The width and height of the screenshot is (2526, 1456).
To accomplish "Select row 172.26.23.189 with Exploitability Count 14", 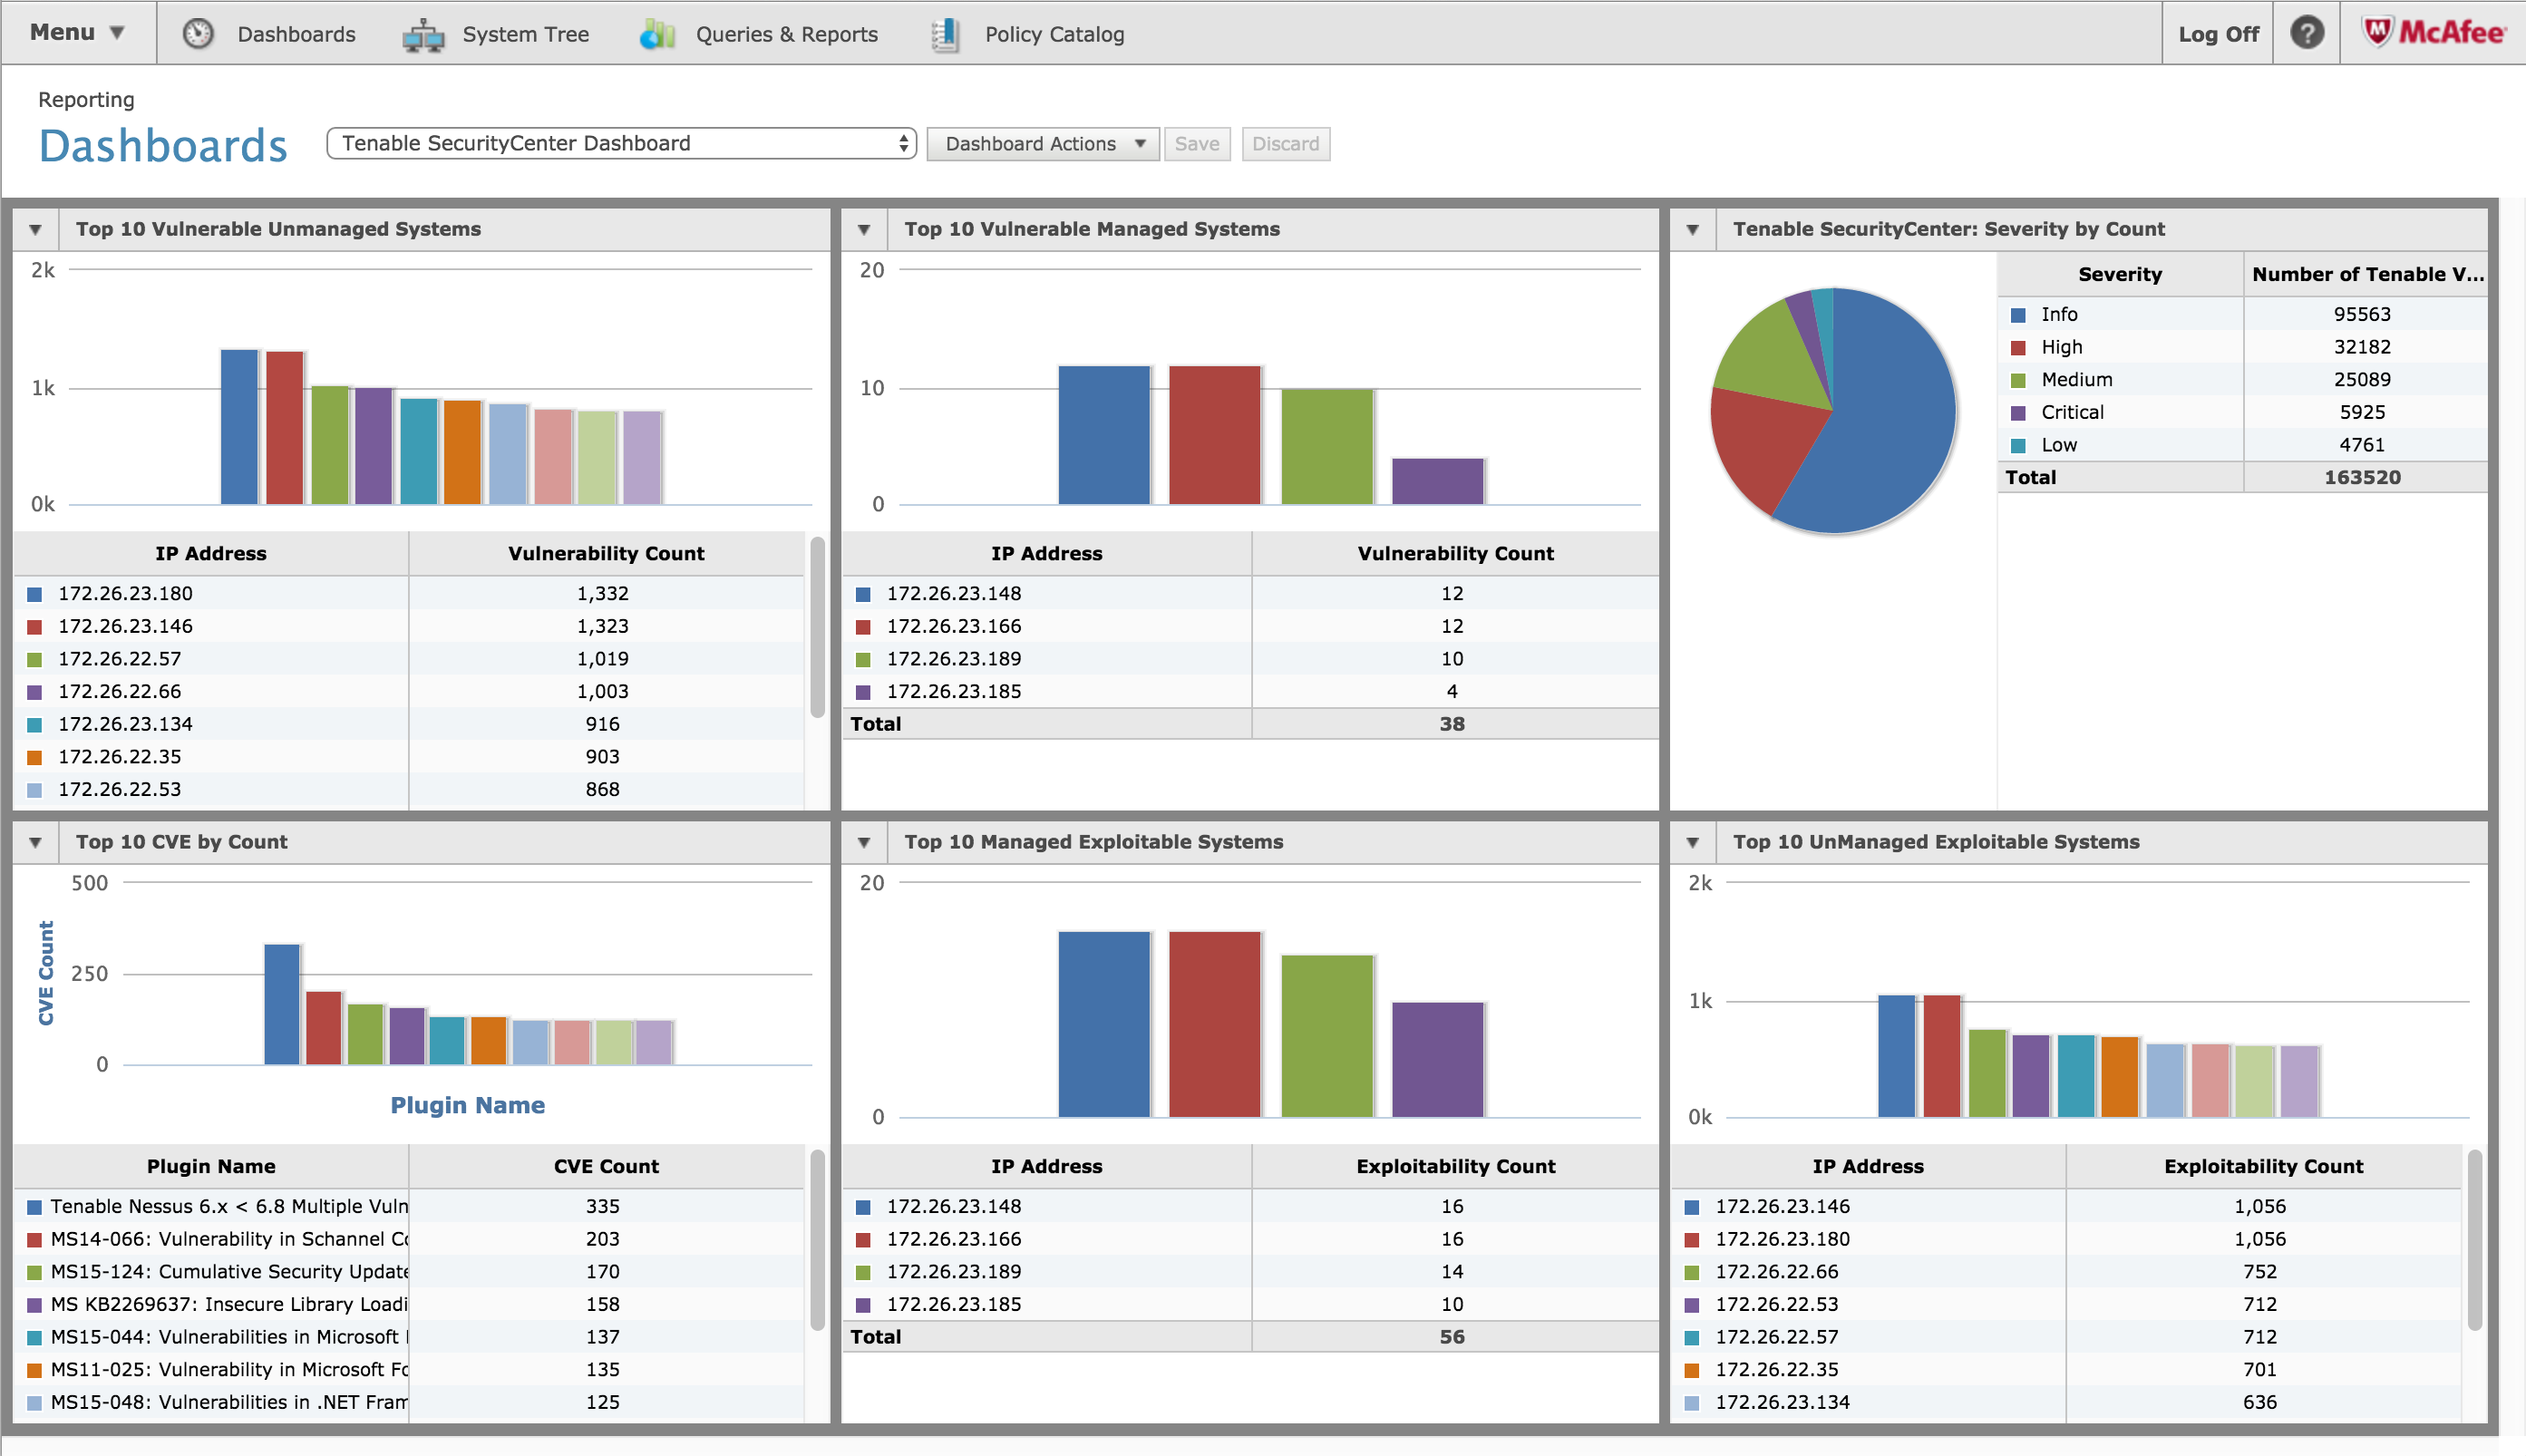I will click(1250, 1272).
